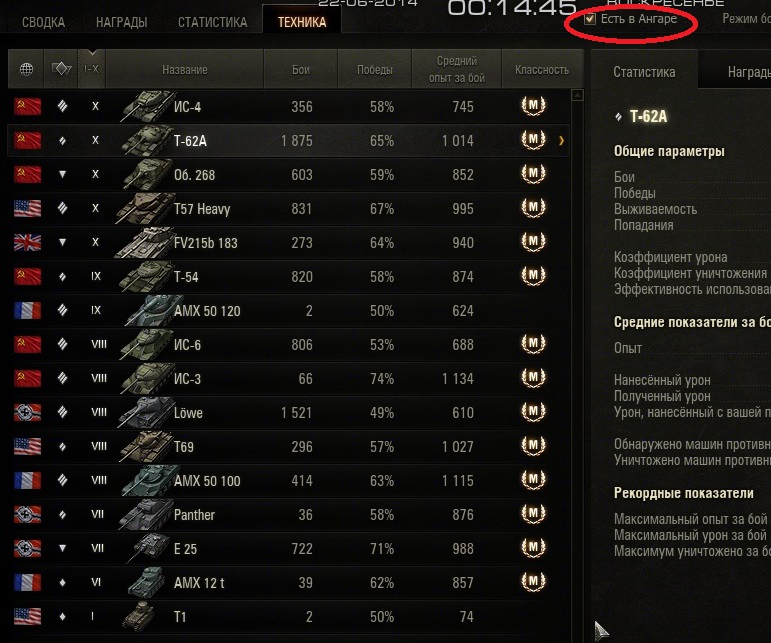Screen dimensions: 771x643
Task: Sort by Классность column header
Action: 542,69
